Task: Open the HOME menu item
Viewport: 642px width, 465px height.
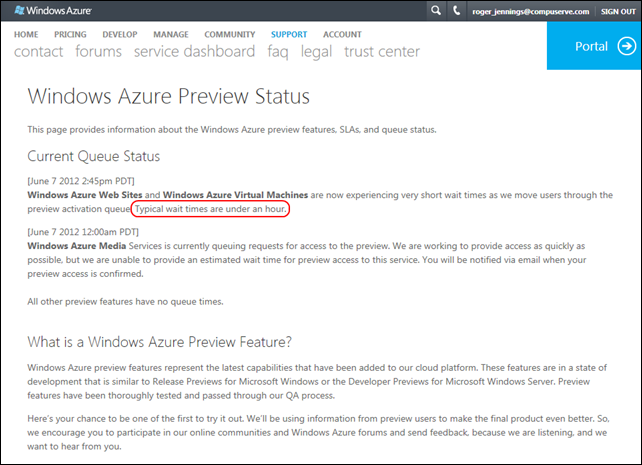Action: point(26,34)
